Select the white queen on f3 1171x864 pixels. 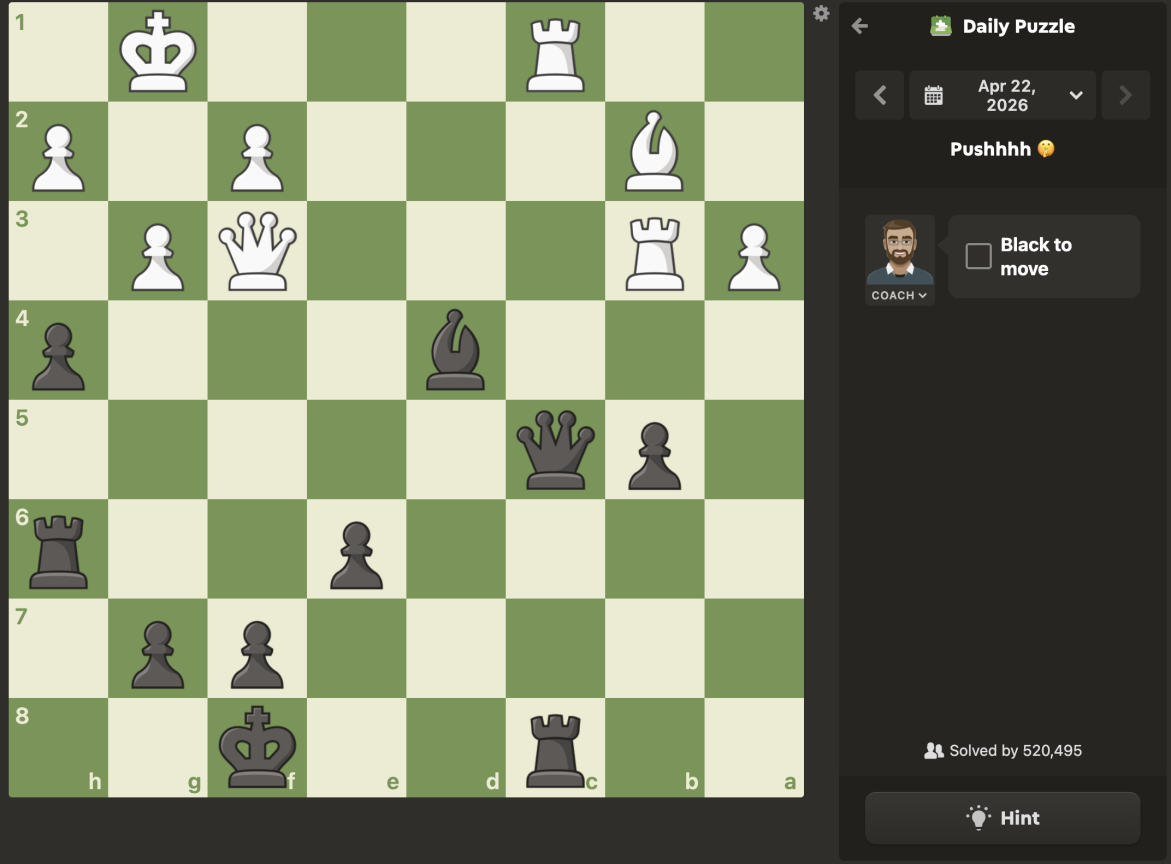(x=257, y=251)
